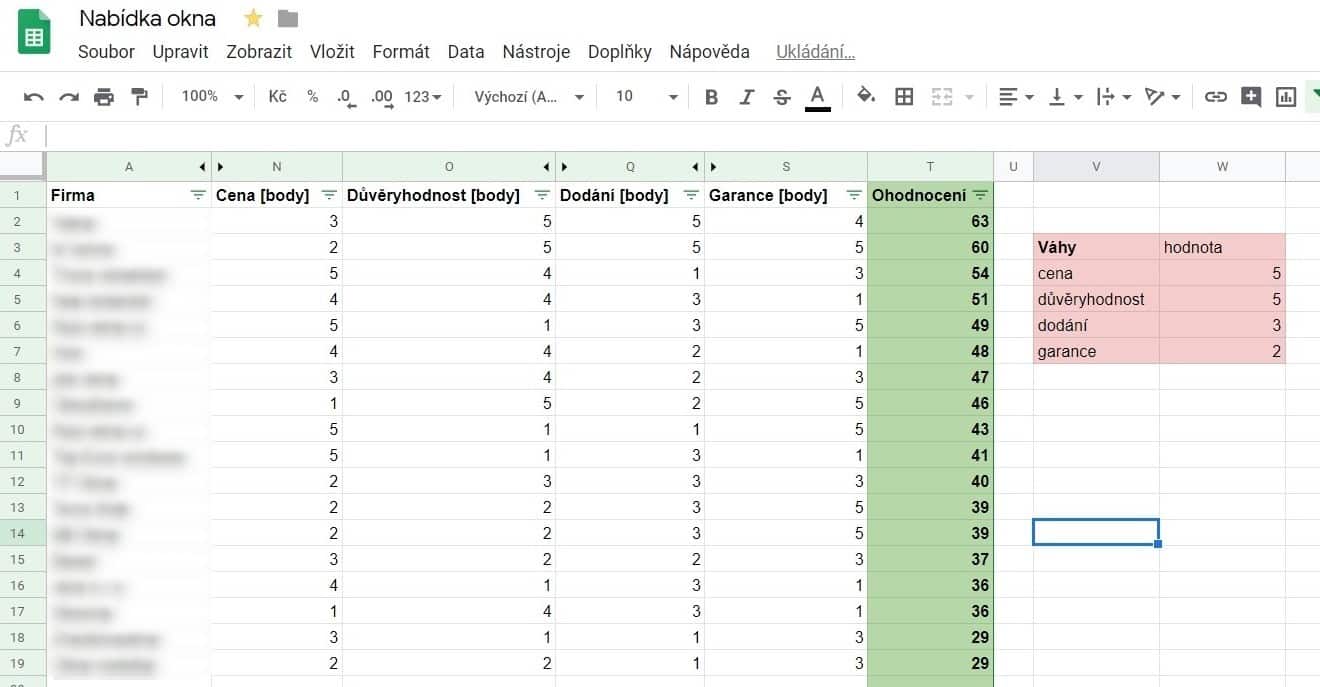Toggle strikethrough formatting

(x=782, y=97)
